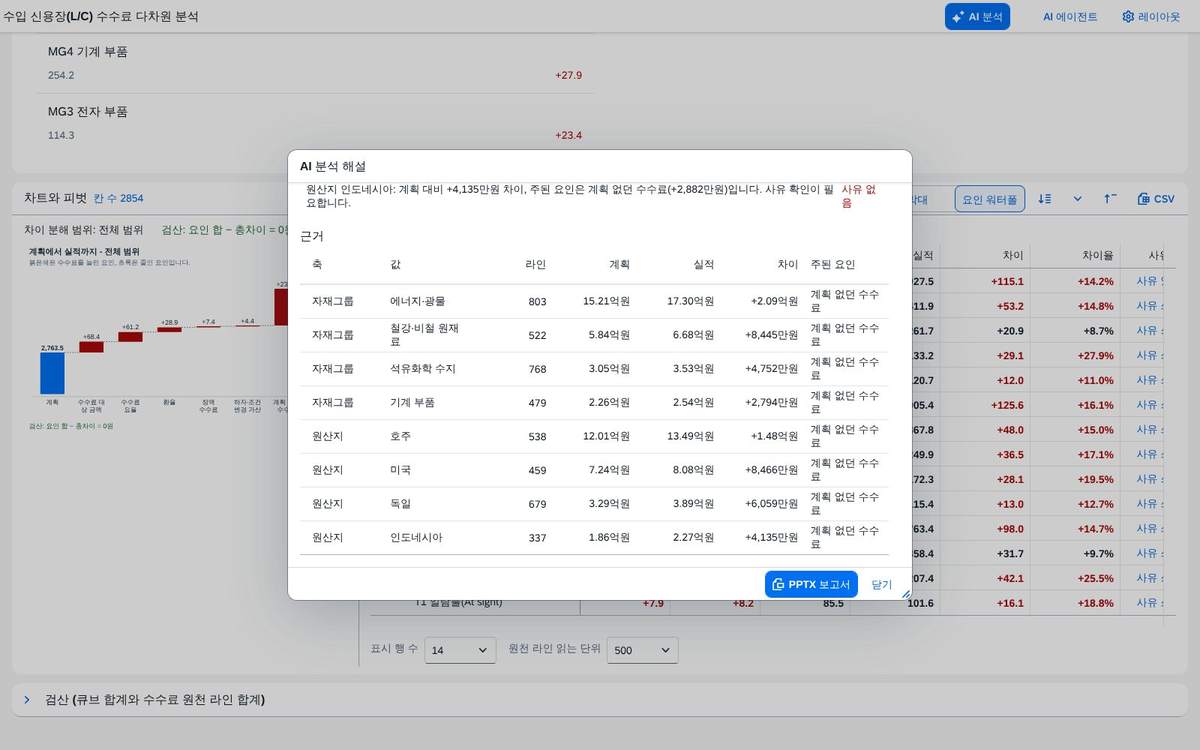The height and width of the screenshot is (750, 1200).
Task: Click the 사유 없음 link in the dialog
Action: (x=858, y=195)
